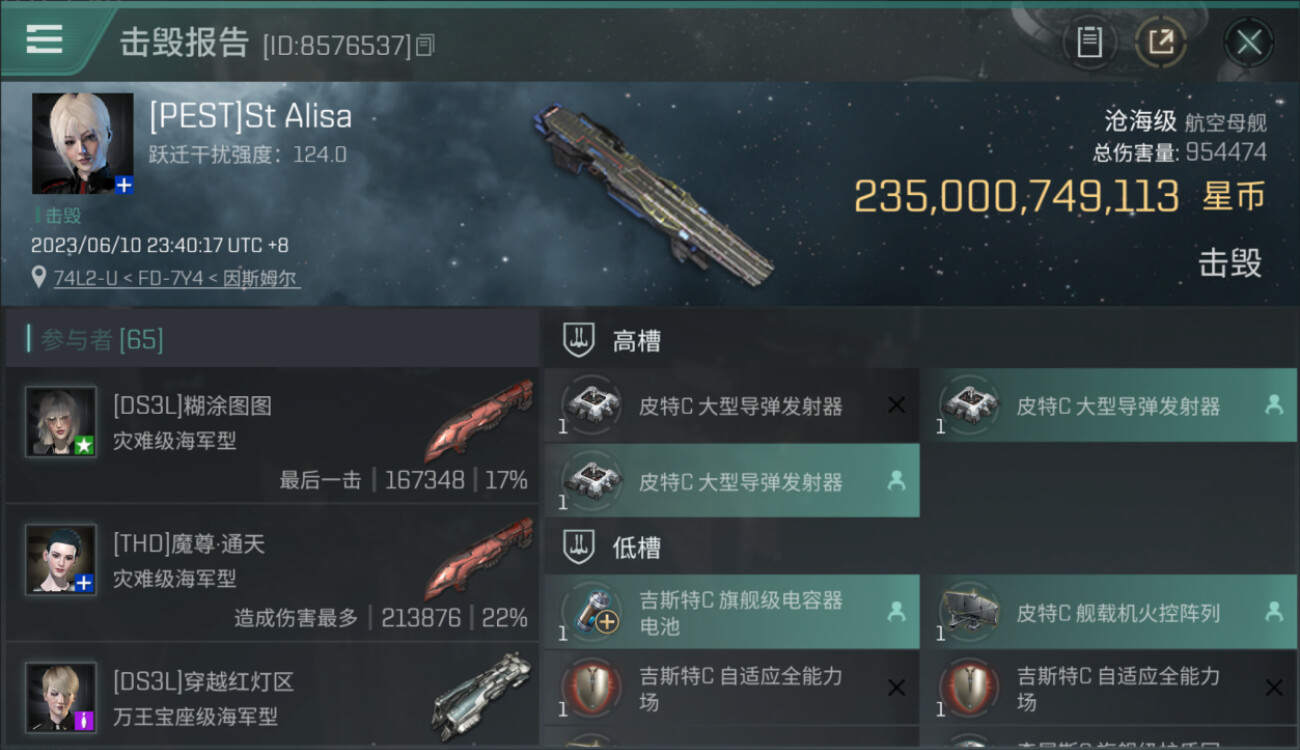Click 魔尊·通天's red ship icon

(477, 559)
